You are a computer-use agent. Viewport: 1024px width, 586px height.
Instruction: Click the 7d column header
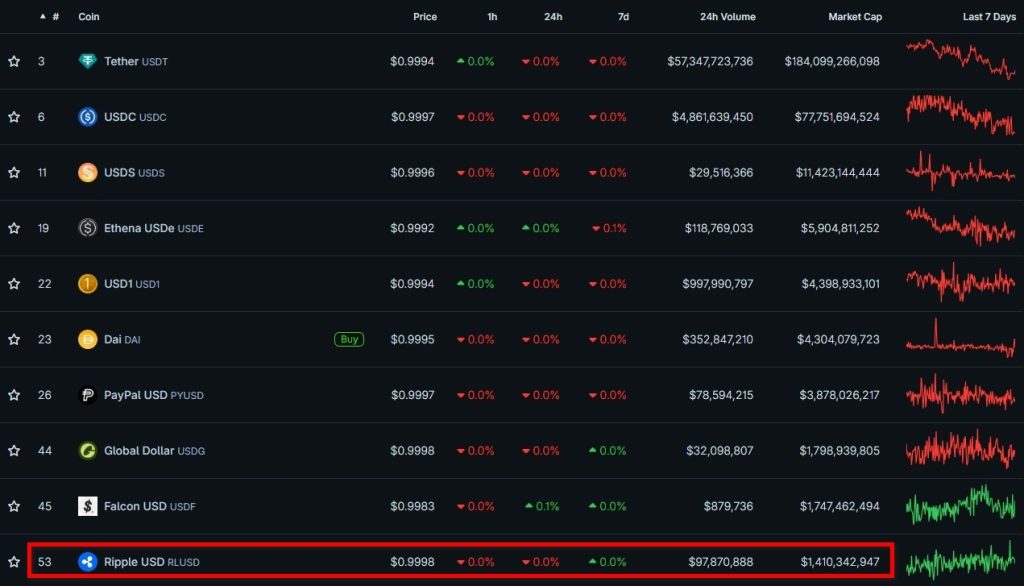tap(622, 17)
